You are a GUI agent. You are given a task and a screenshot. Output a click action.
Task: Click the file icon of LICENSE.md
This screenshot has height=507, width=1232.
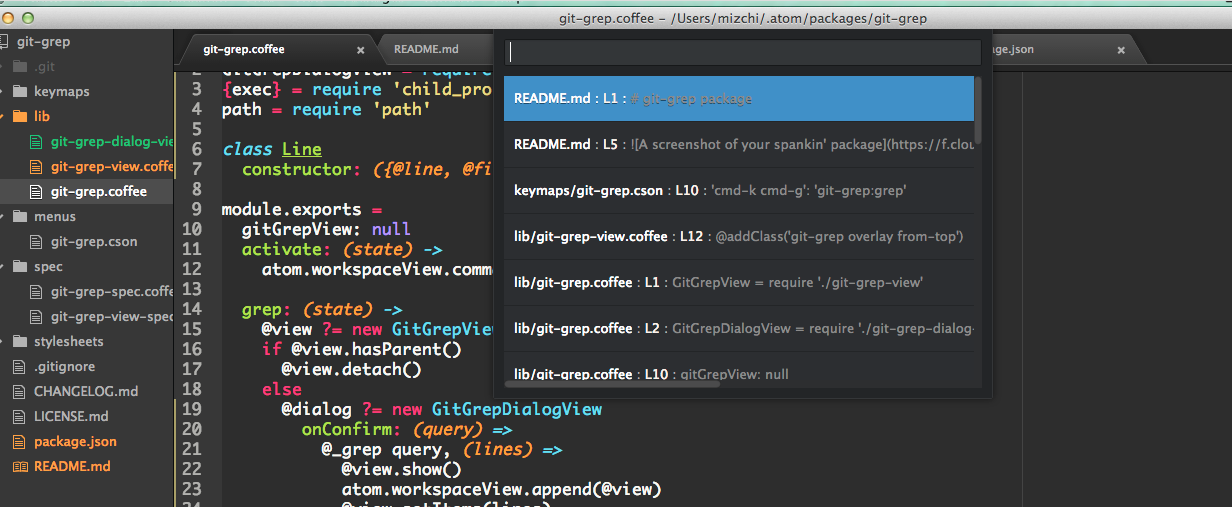point(20,417)
